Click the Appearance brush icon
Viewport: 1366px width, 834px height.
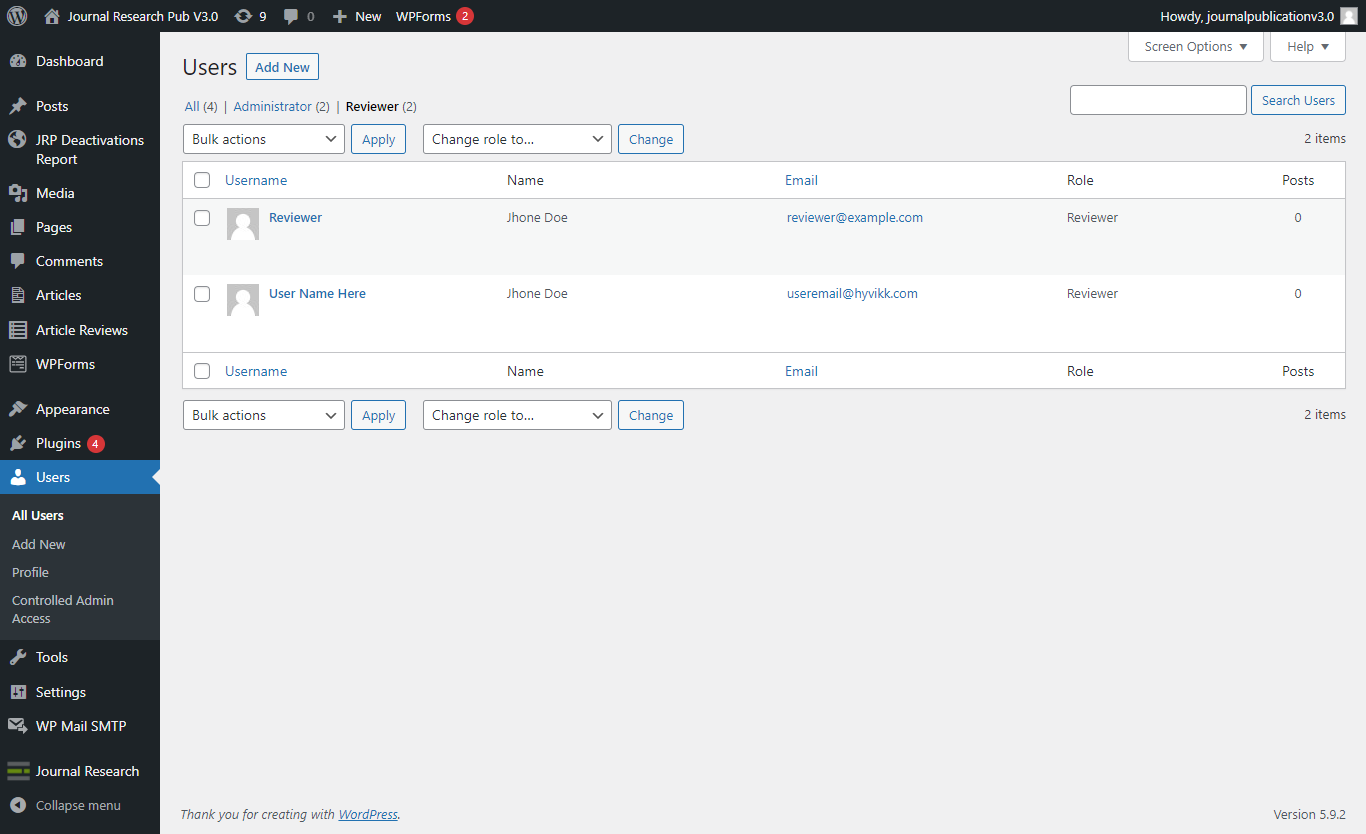(18, 409)
